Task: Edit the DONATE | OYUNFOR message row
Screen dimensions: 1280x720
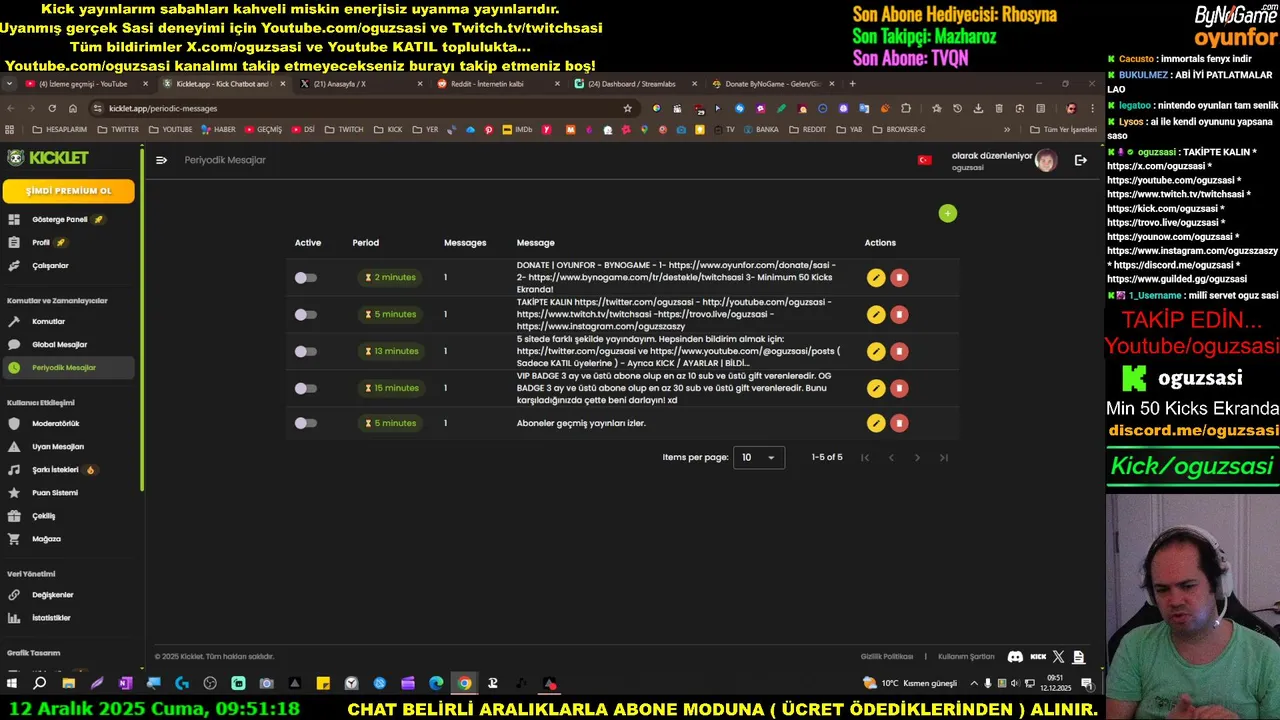Action: (876, 278)
